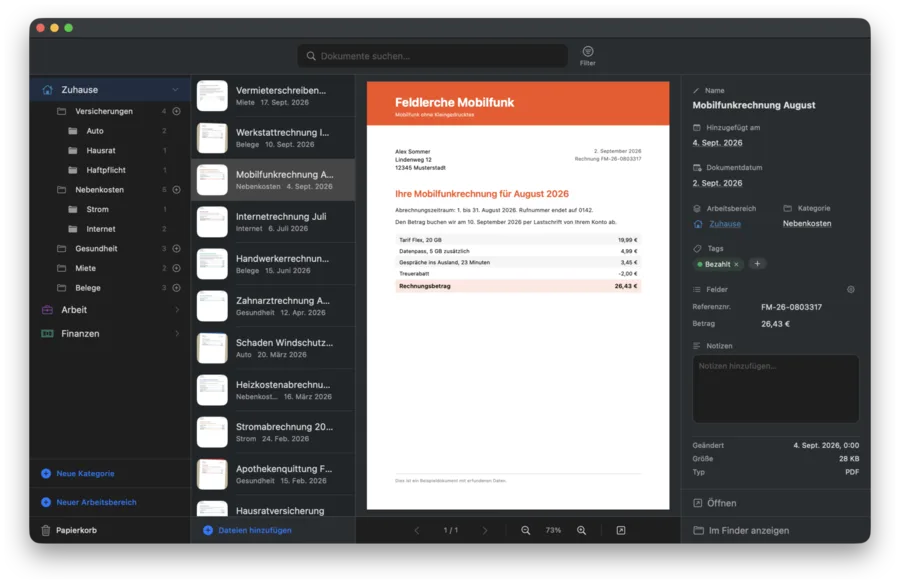Zoom in on the document preview

click(581, 531)
